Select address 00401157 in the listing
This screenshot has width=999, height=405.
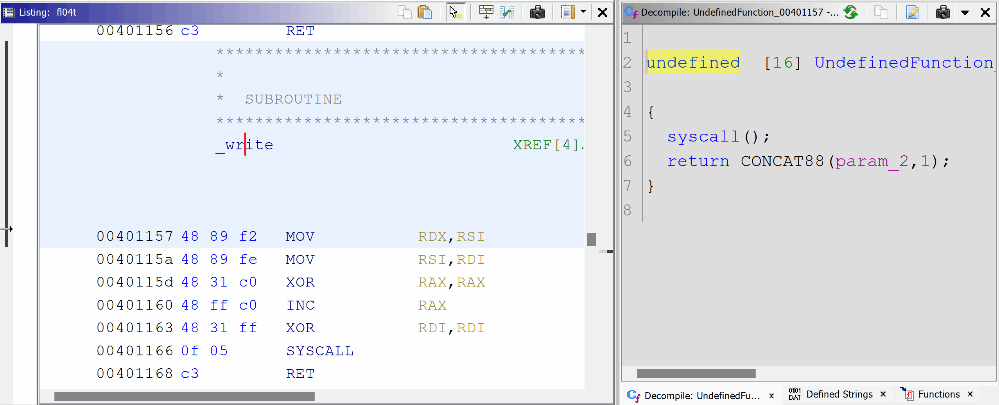134,237
